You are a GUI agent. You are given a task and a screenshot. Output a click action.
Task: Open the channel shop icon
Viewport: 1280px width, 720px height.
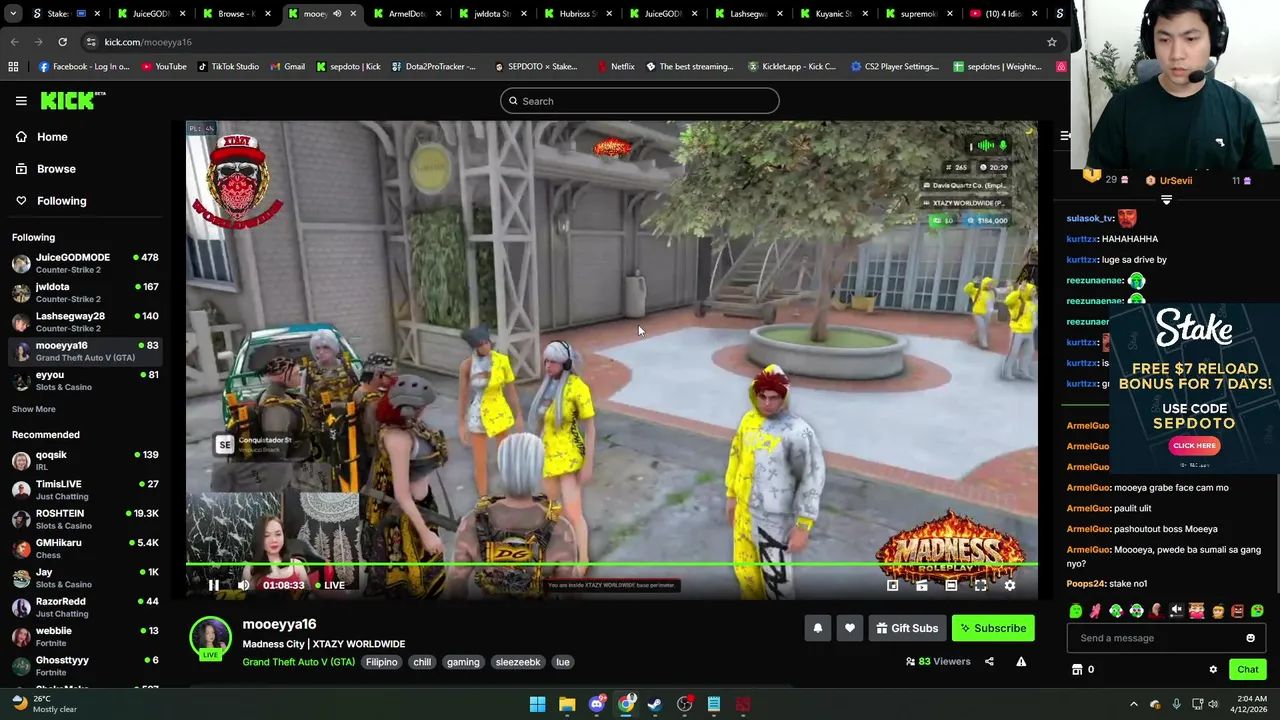[x=1077, y=669]
